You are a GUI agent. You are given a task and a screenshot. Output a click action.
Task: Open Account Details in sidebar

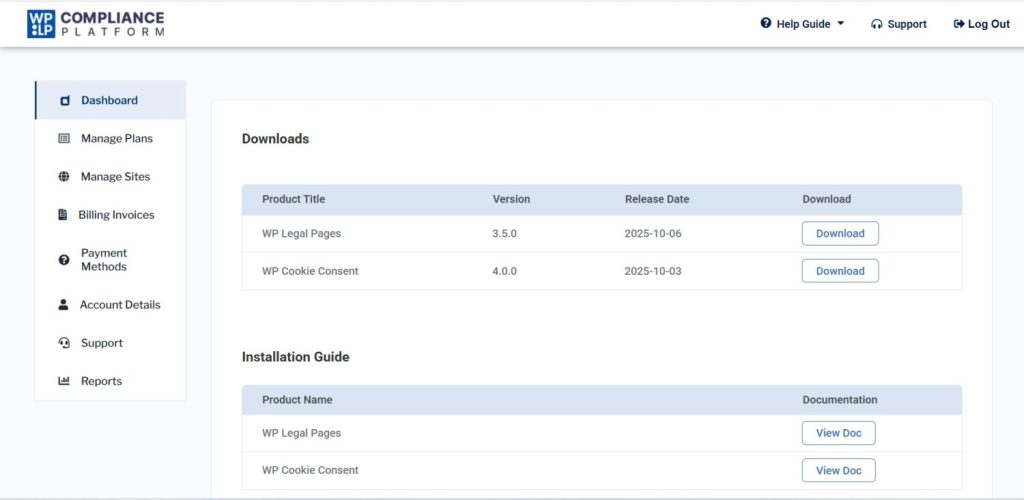point(110,305)
